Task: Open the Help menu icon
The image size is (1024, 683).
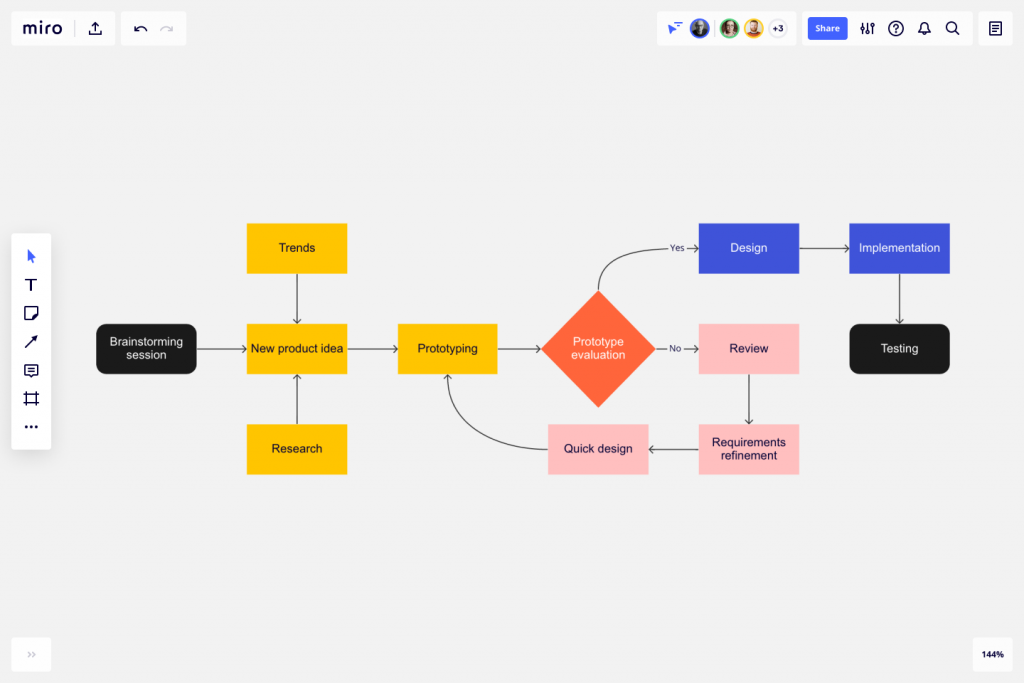Action: [x=895, y=28]
